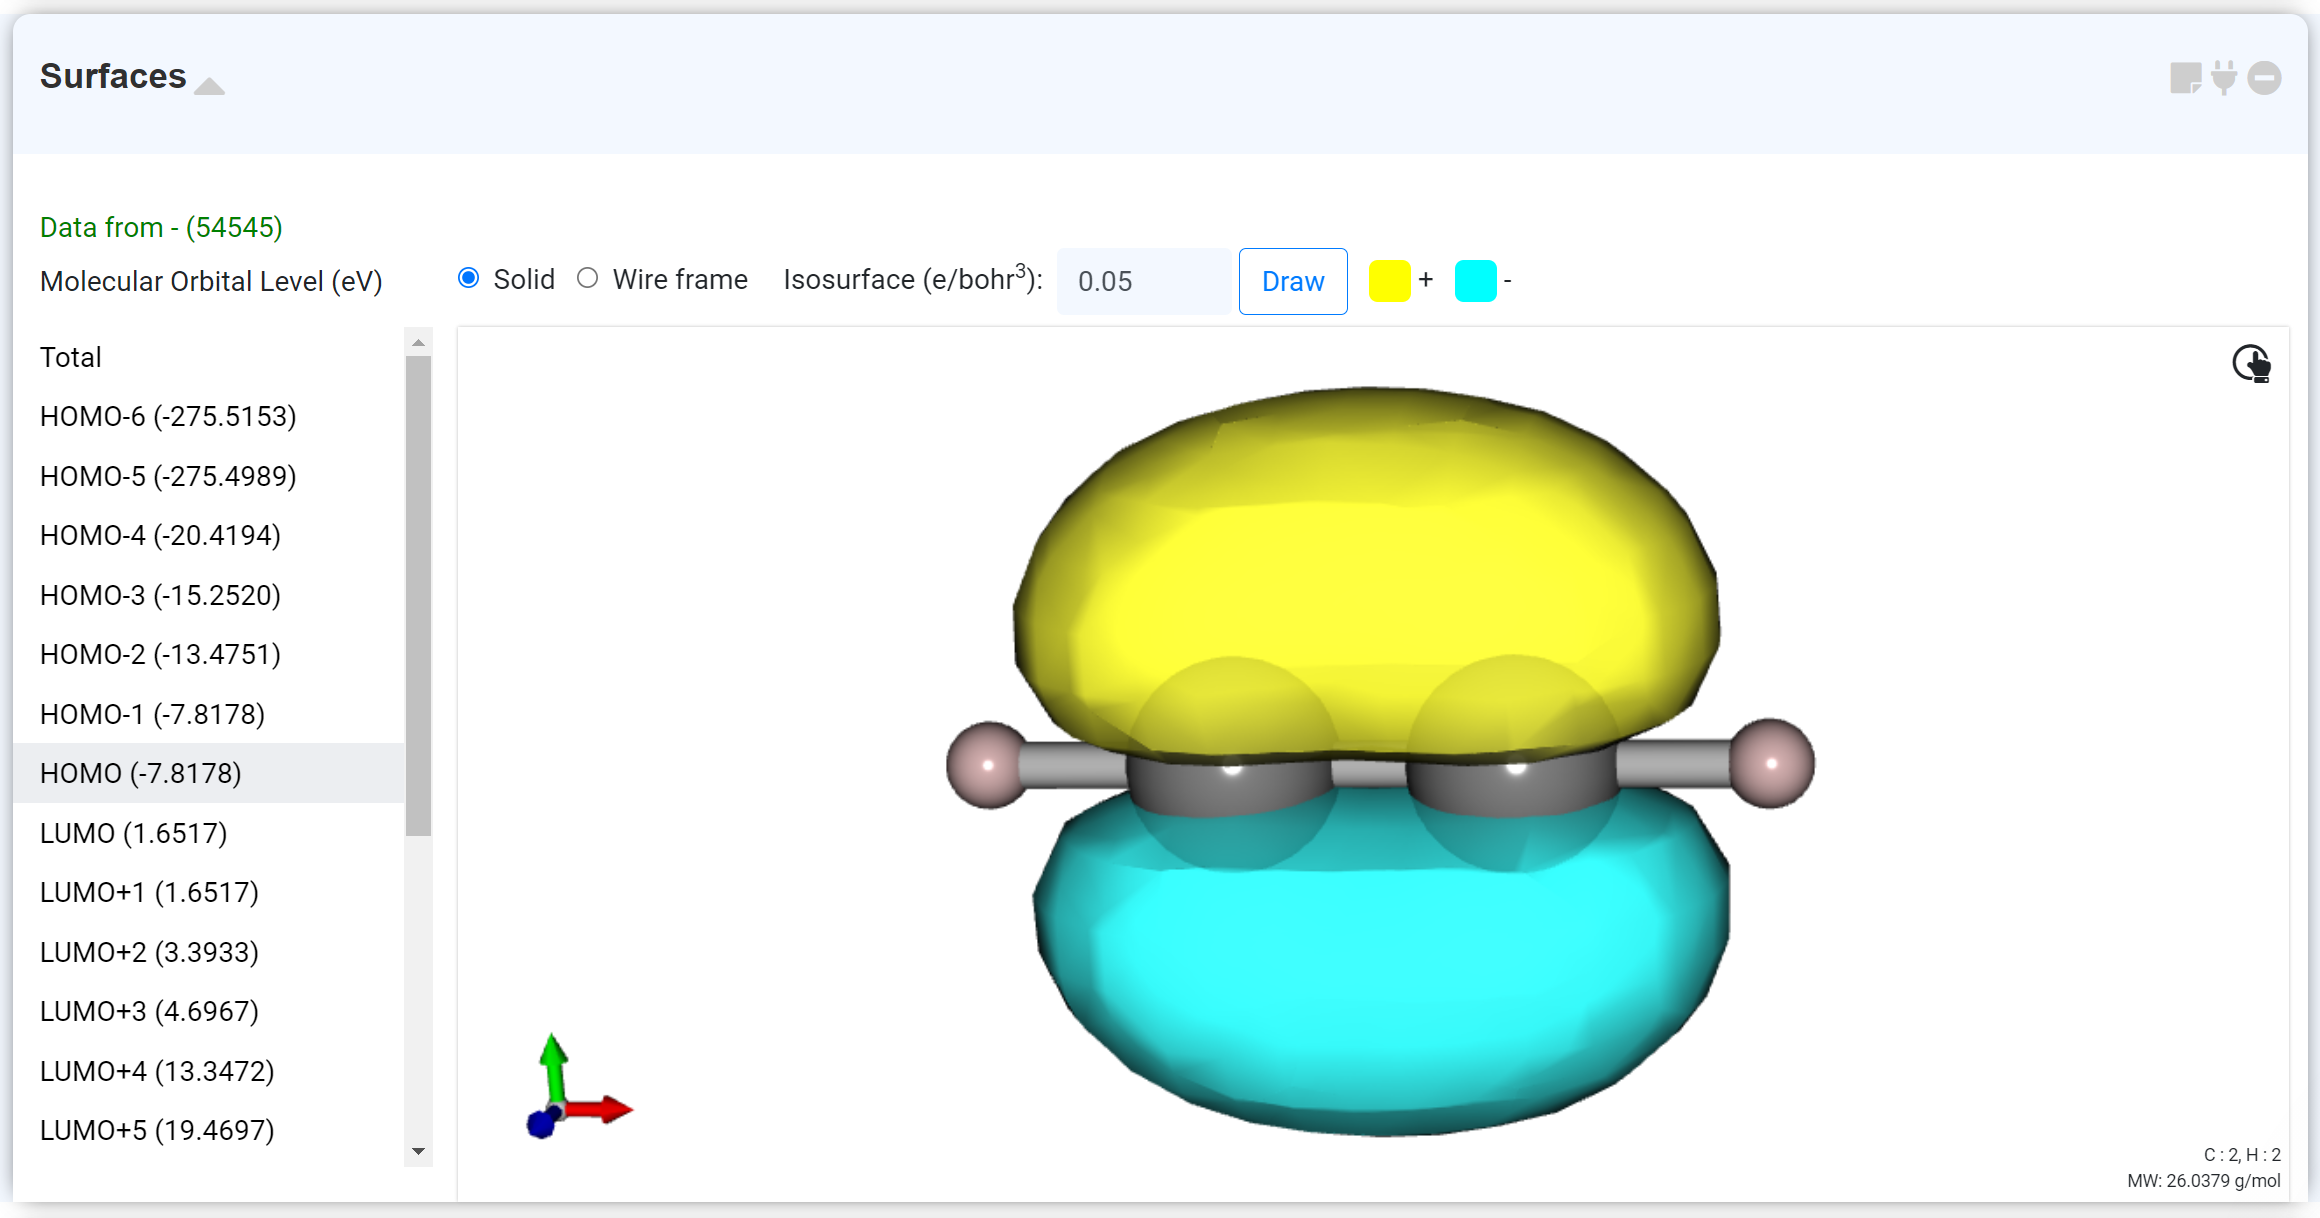Screen dimensions: 2320x1218
Task: Select the Solid rendering option
Action: (468, 279)
